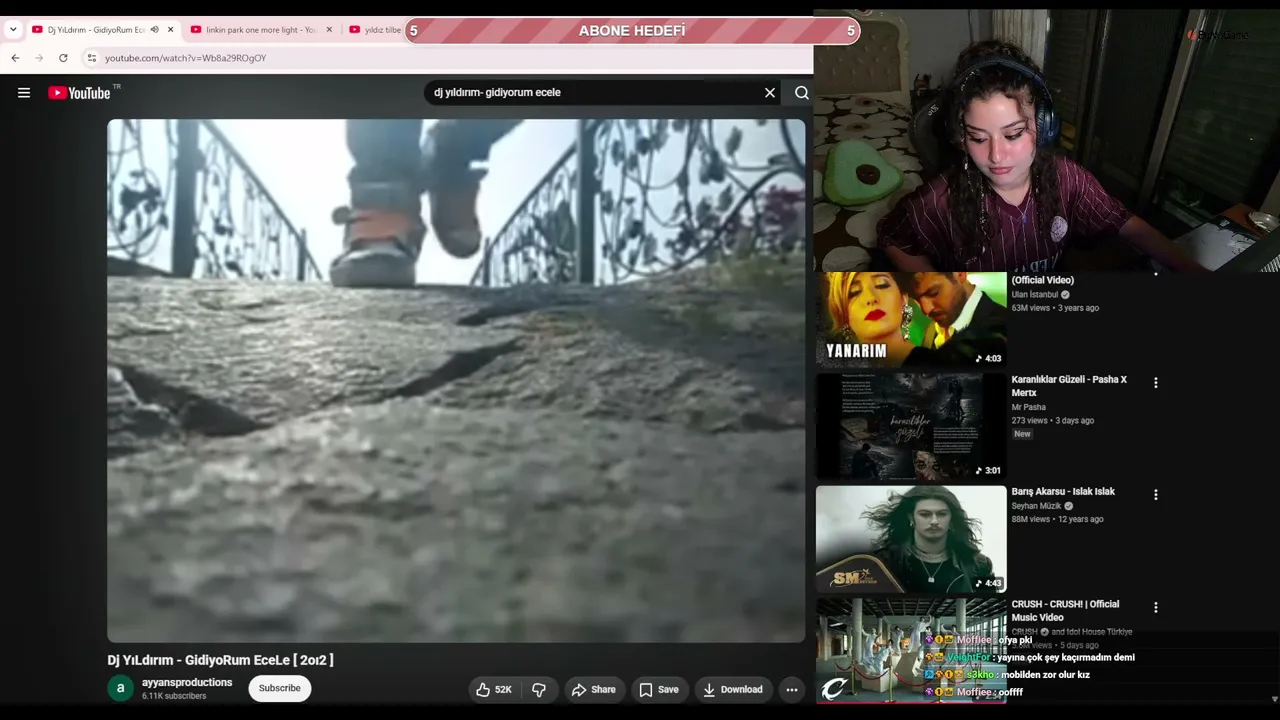
Task: Switch to the linkin park one more light tab
Action: click(261, 30)
